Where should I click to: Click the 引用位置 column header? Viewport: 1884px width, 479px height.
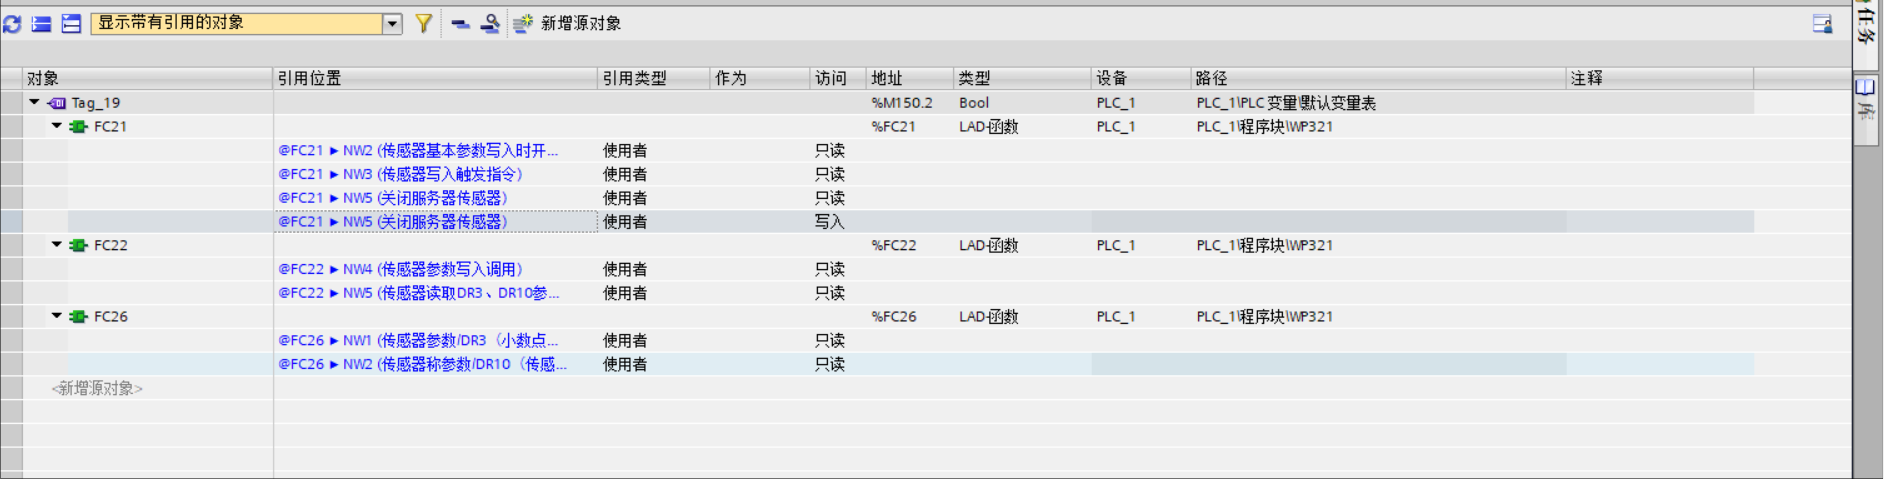(x=309, y=78)
